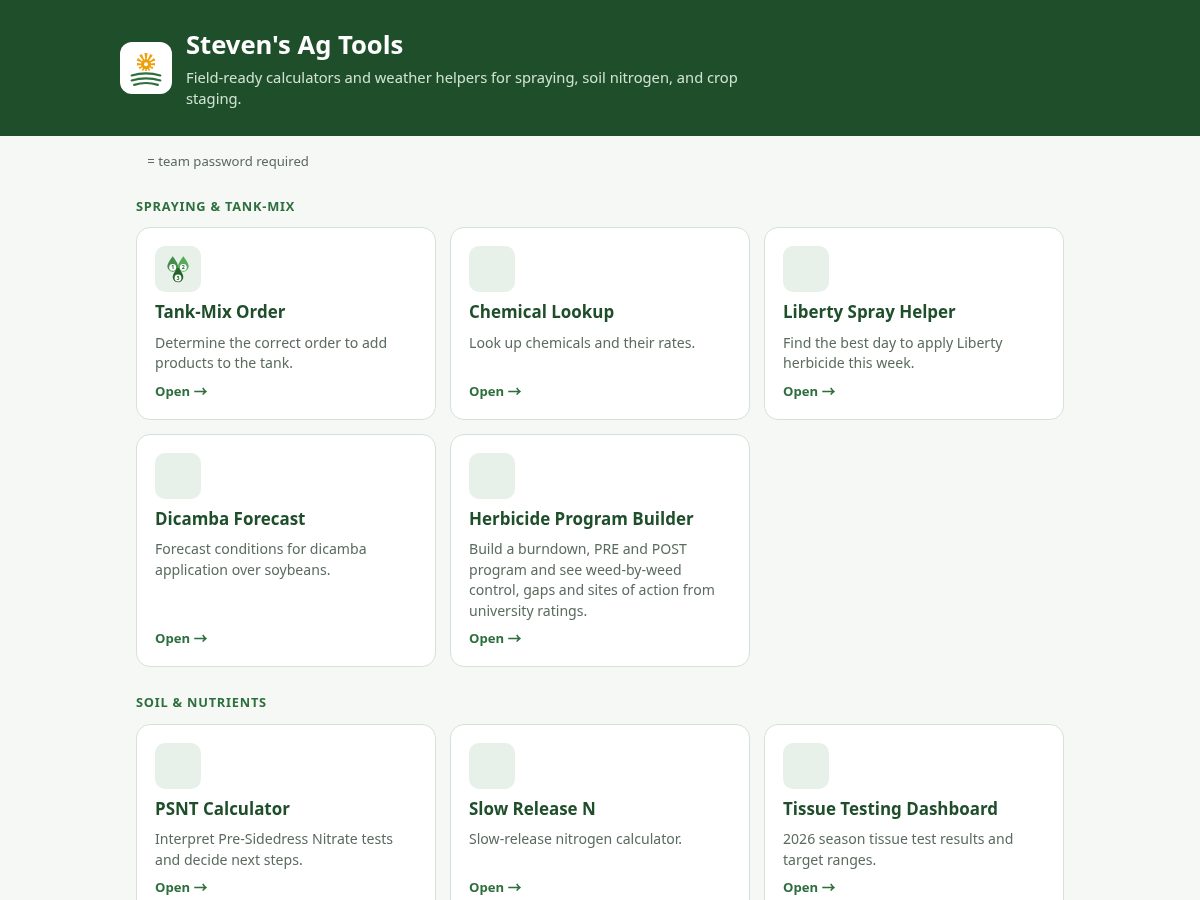Click the Herbicide Program Builder icon placeholder

click(x=492, y=476)
